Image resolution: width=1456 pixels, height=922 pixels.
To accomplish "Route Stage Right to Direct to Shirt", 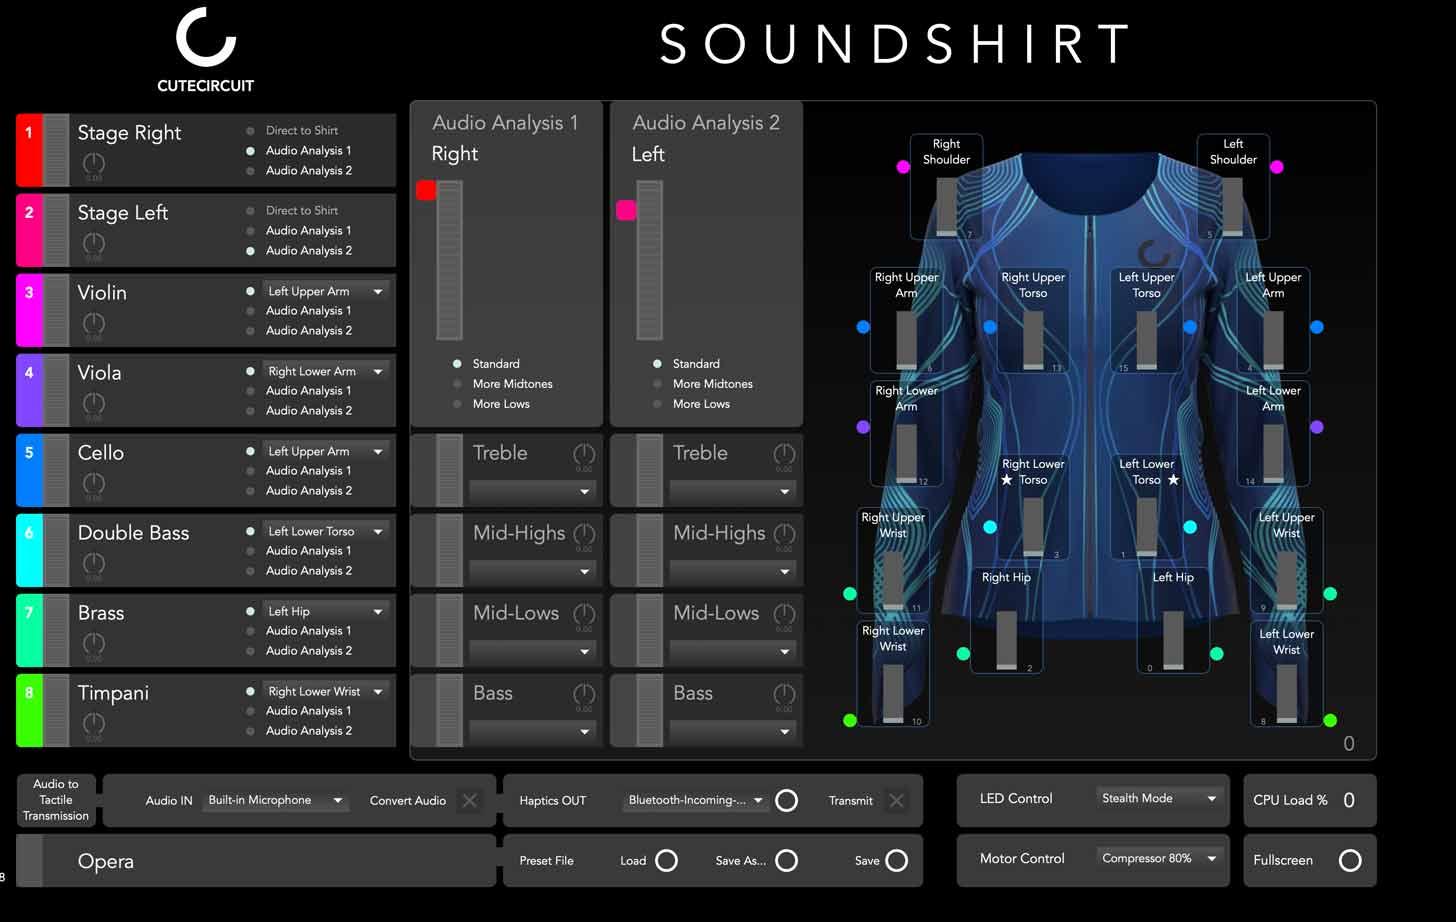I will pos(250,131).
